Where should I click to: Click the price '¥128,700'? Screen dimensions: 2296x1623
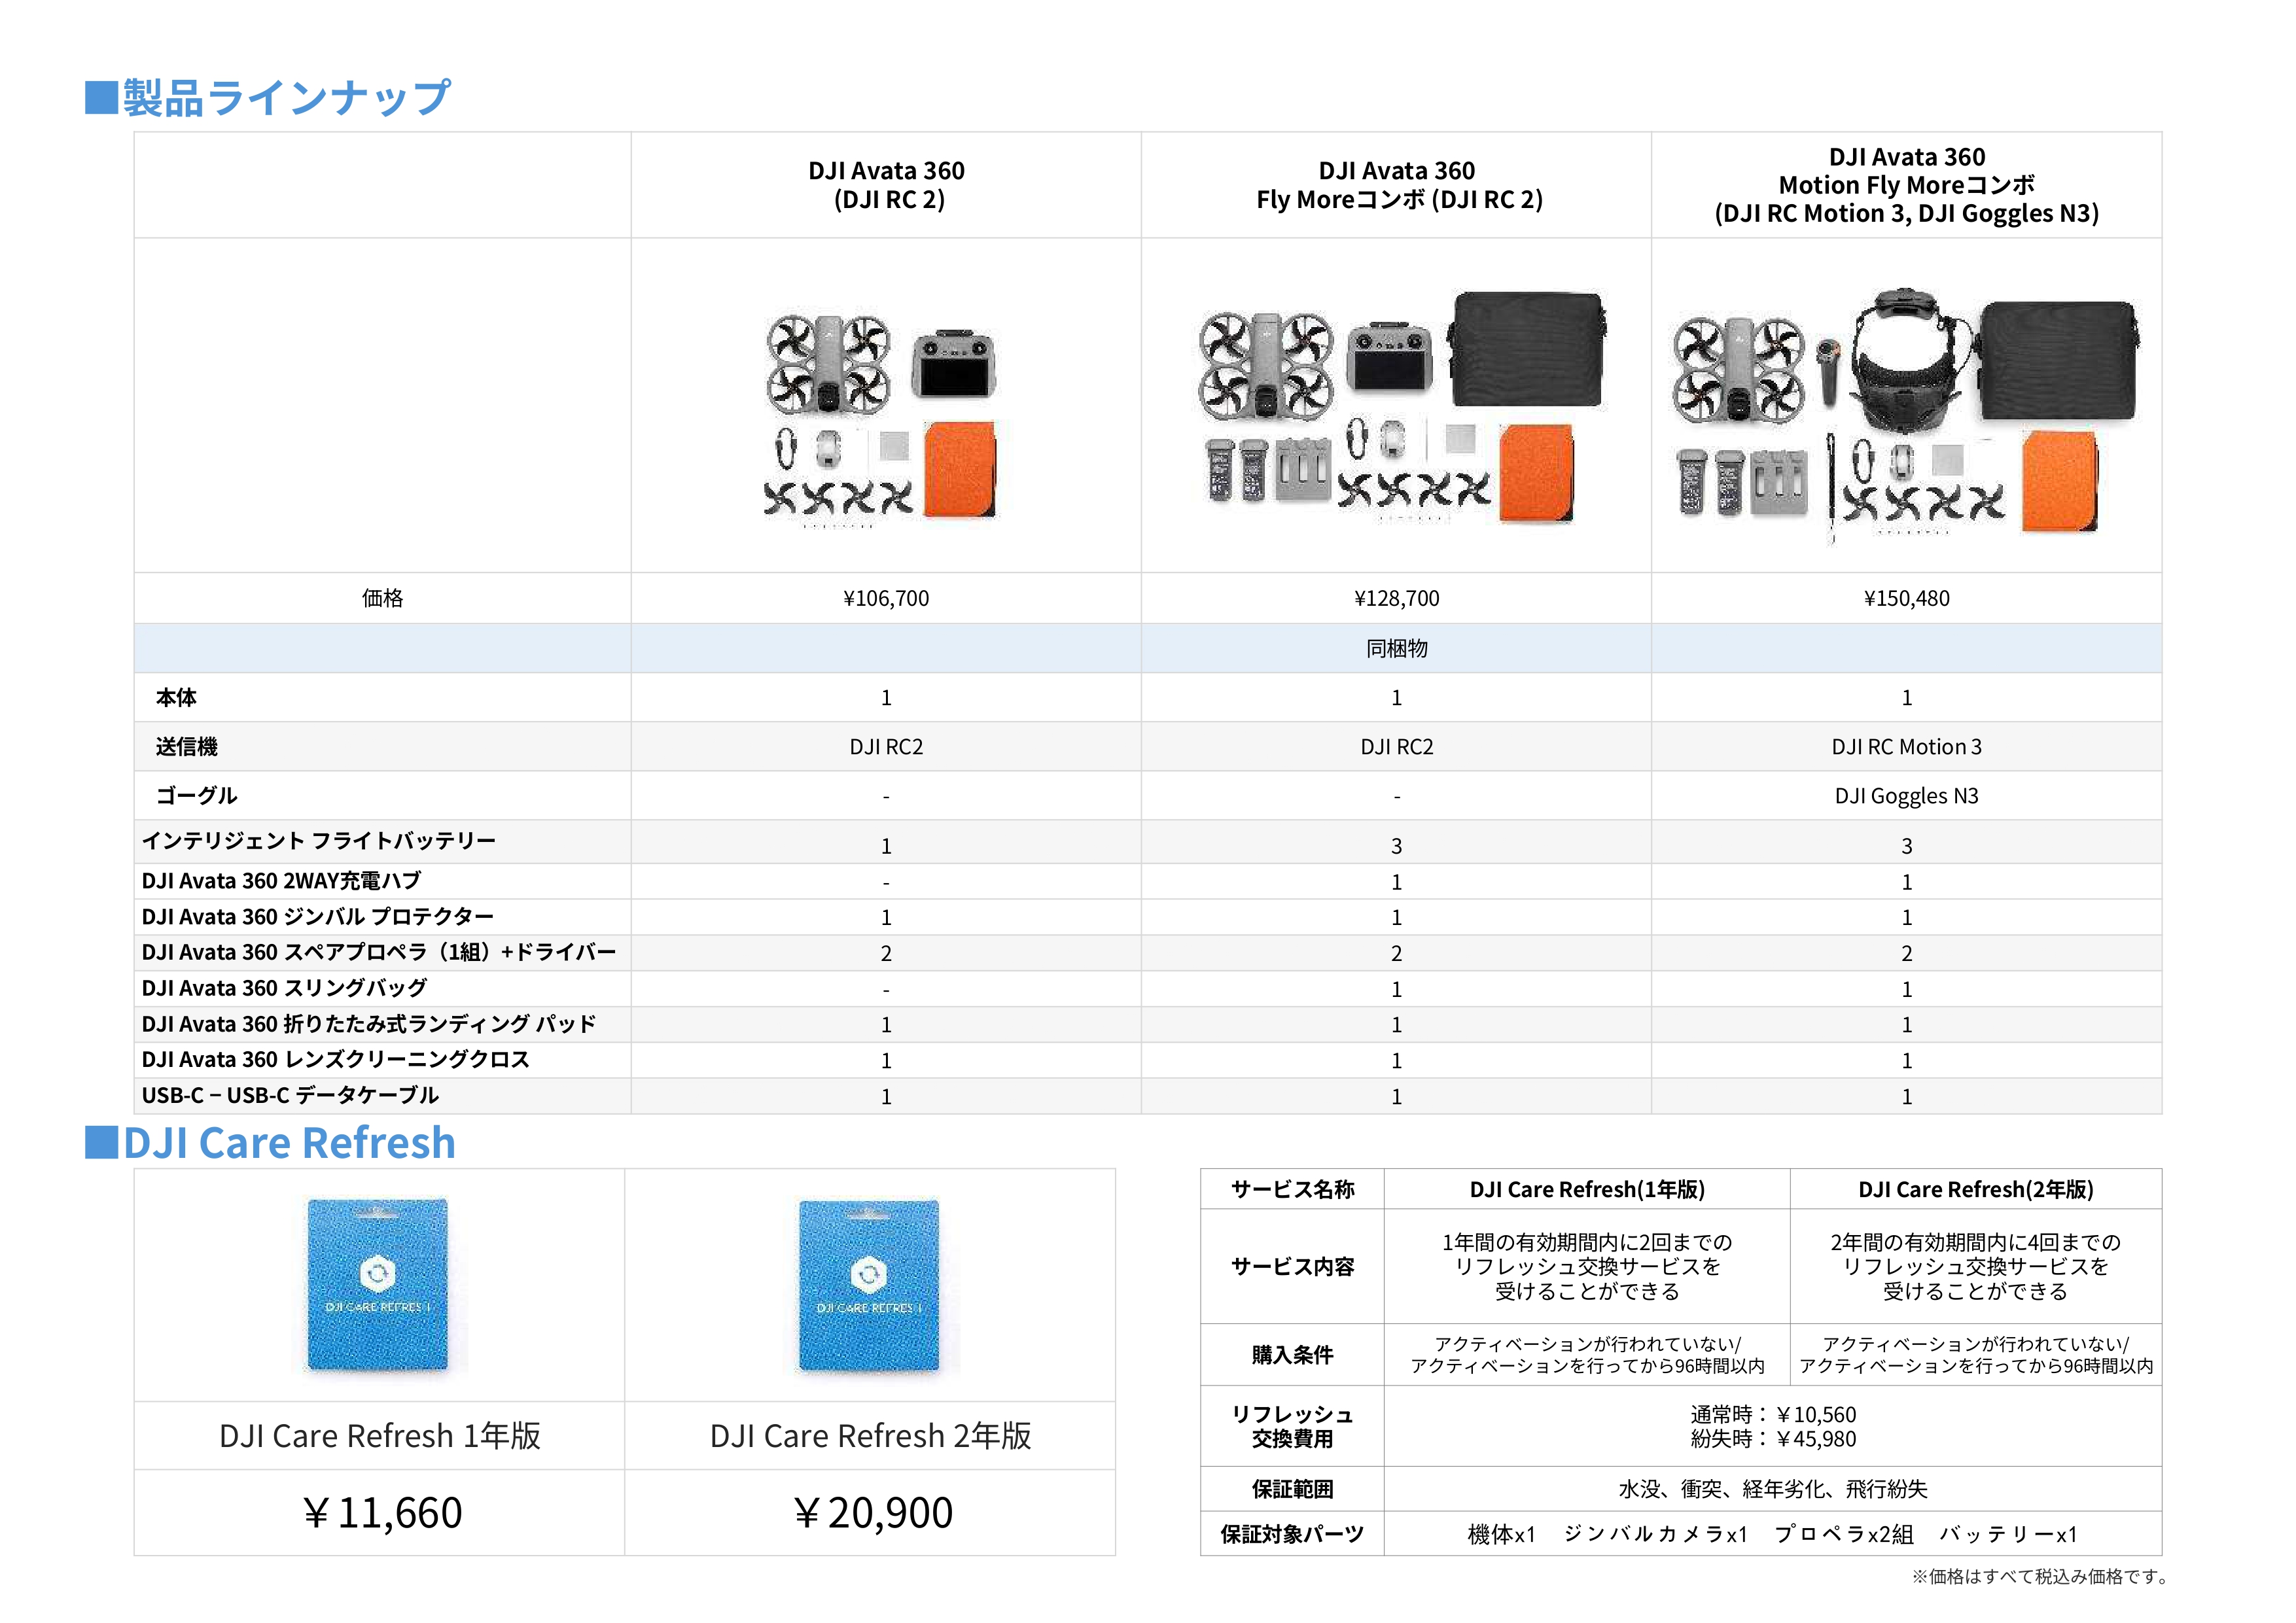coord(1397,598)
